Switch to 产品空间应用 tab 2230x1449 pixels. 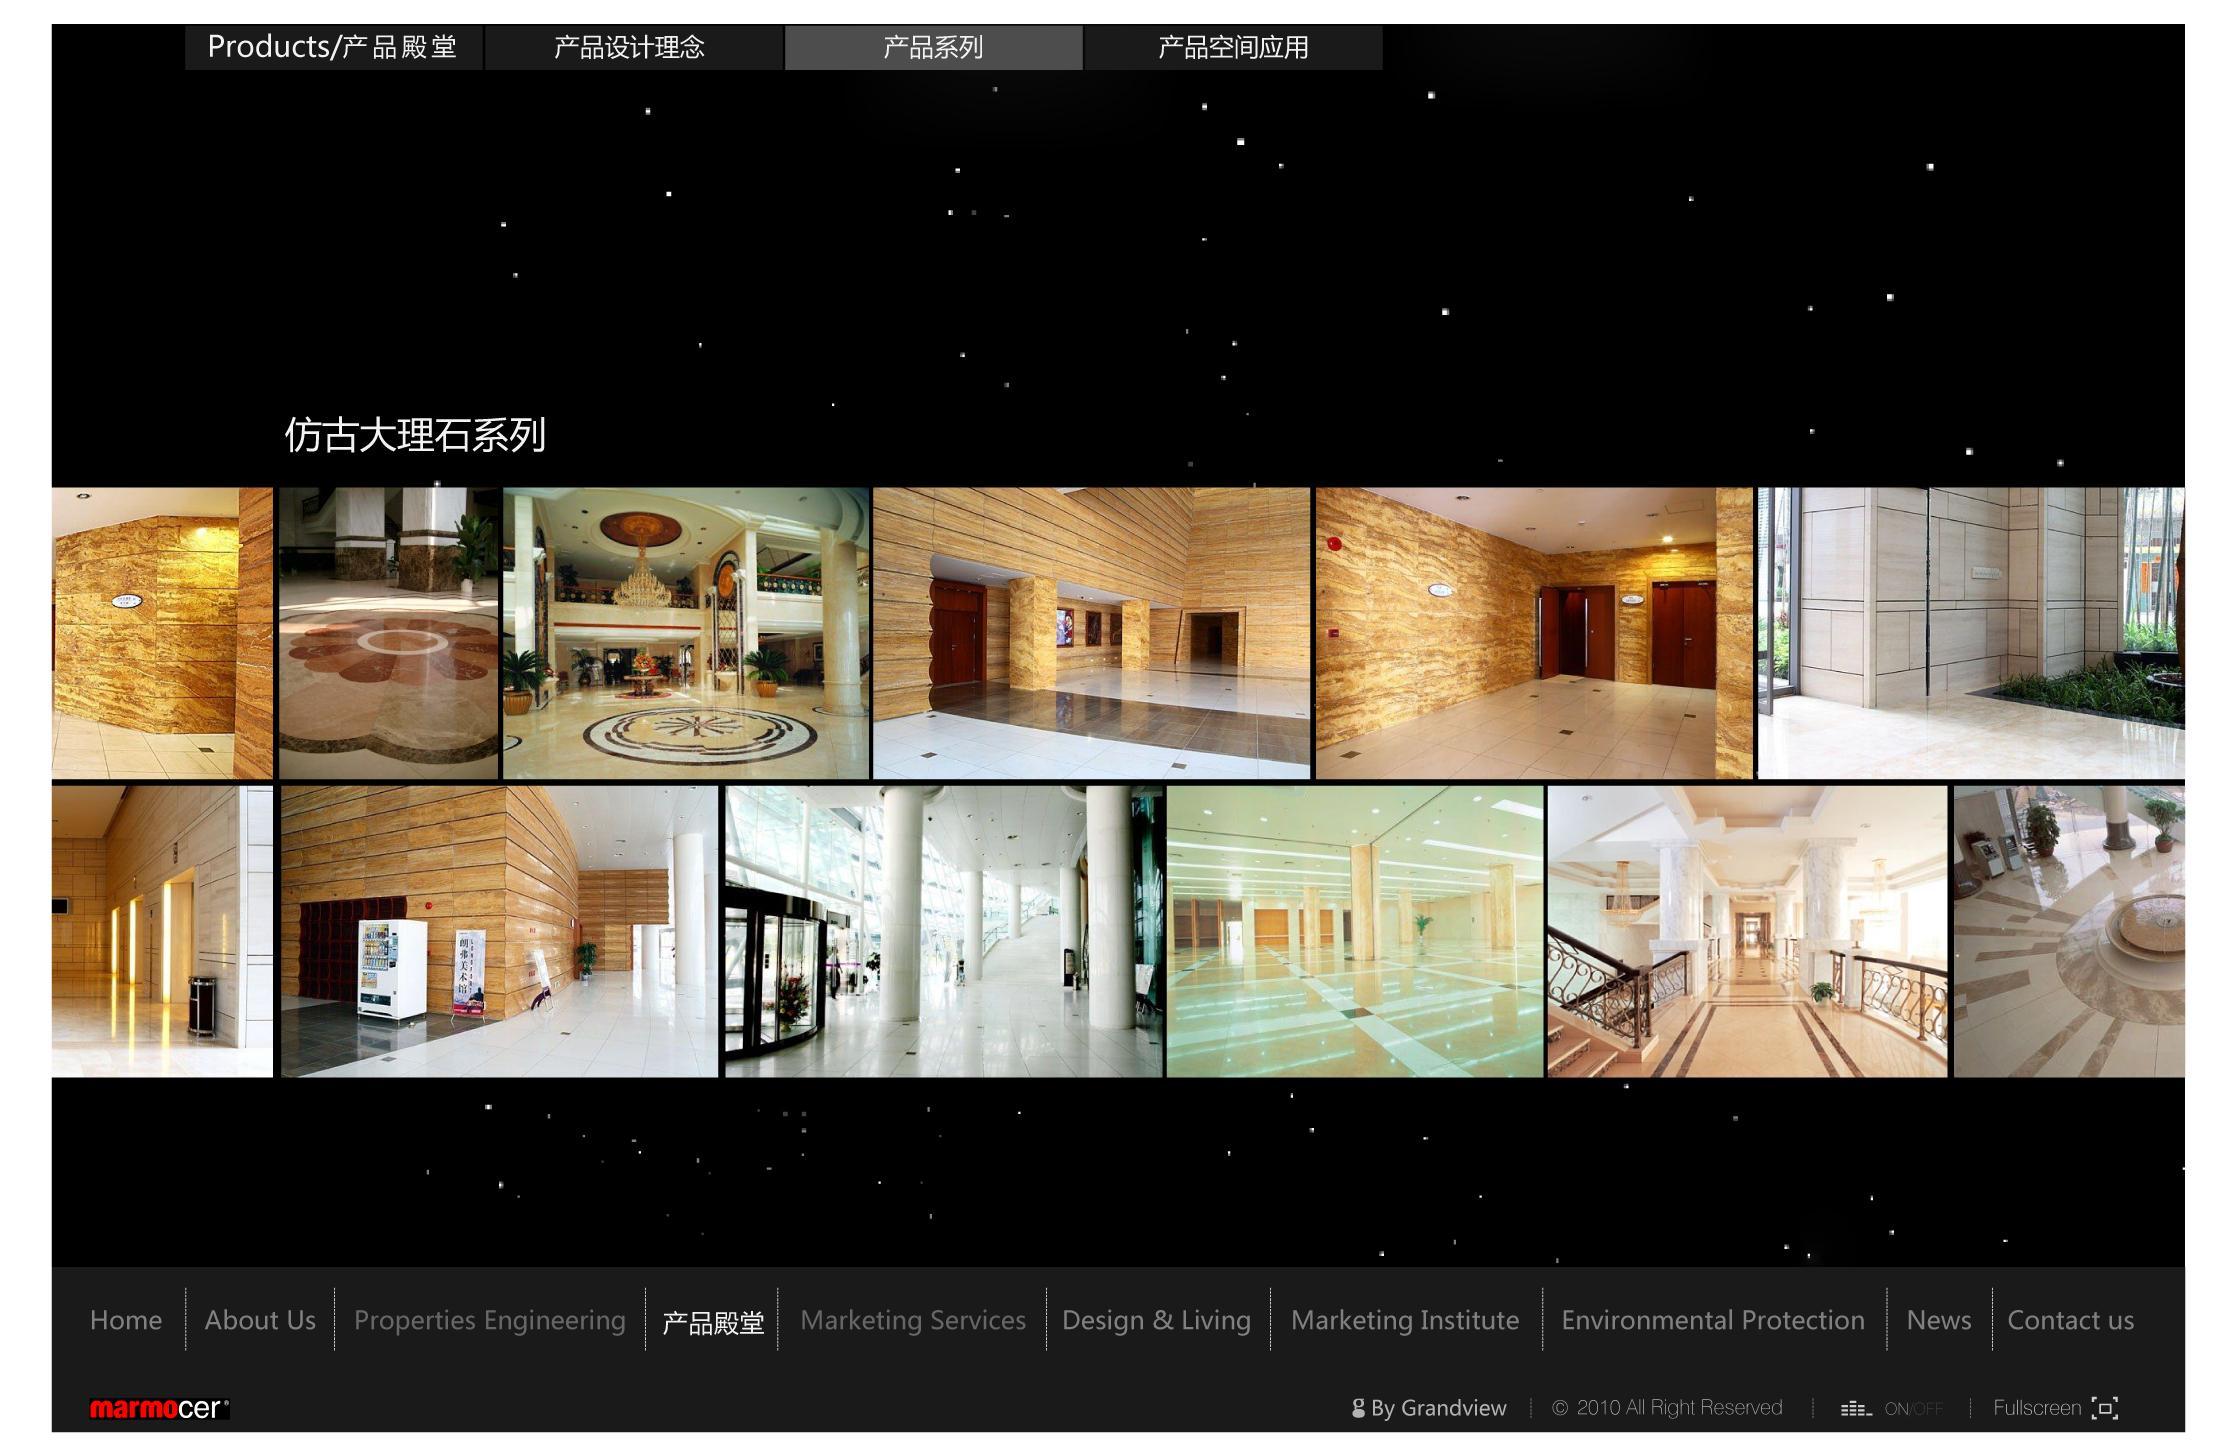coord(1233,48)
